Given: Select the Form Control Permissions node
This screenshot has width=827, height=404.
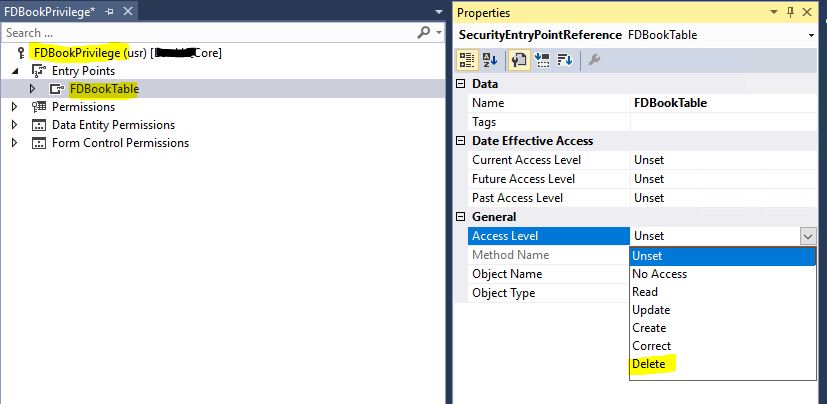Looking at the screenshot, I should point(120,143).
